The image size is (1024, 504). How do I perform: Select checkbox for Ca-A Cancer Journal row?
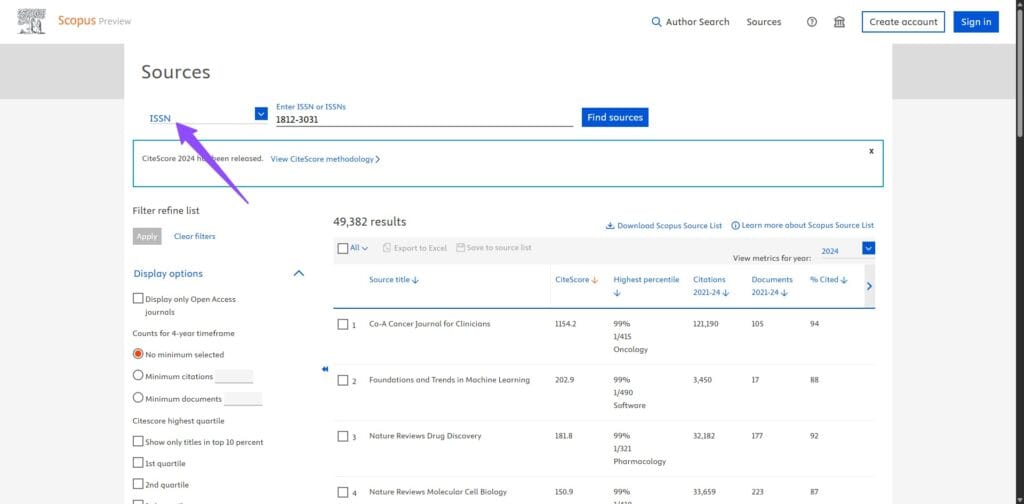pyautogui.click(x=343, y=324)
